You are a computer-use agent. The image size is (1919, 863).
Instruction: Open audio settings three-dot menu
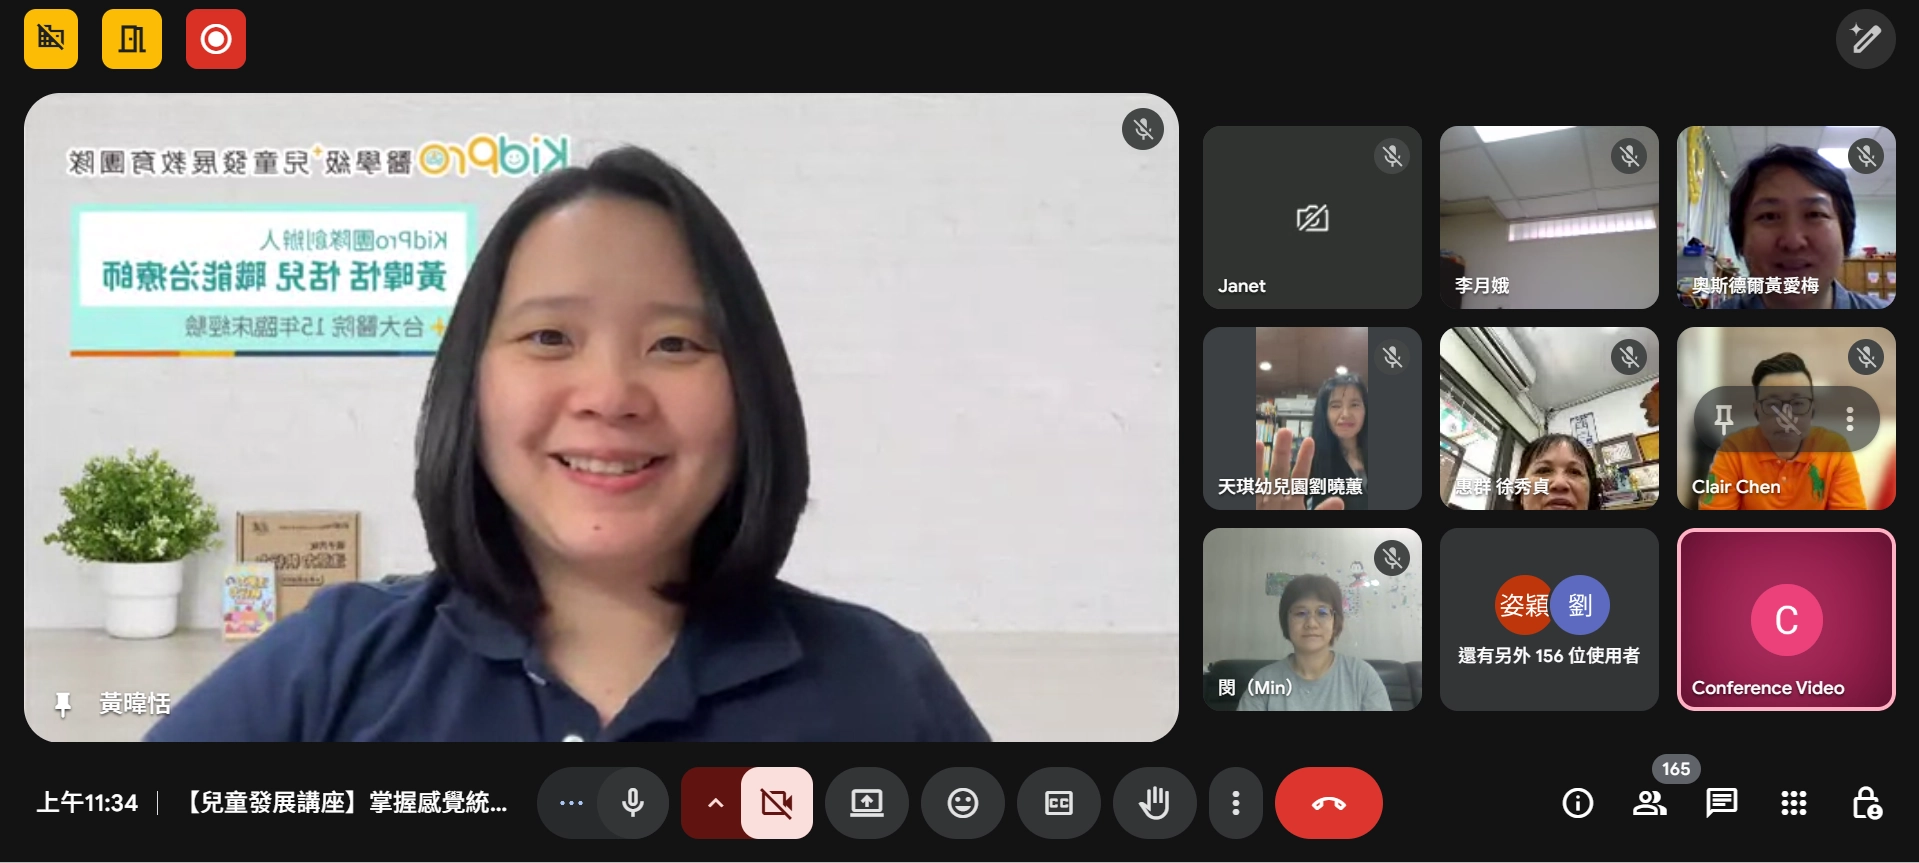coord(571,803)
